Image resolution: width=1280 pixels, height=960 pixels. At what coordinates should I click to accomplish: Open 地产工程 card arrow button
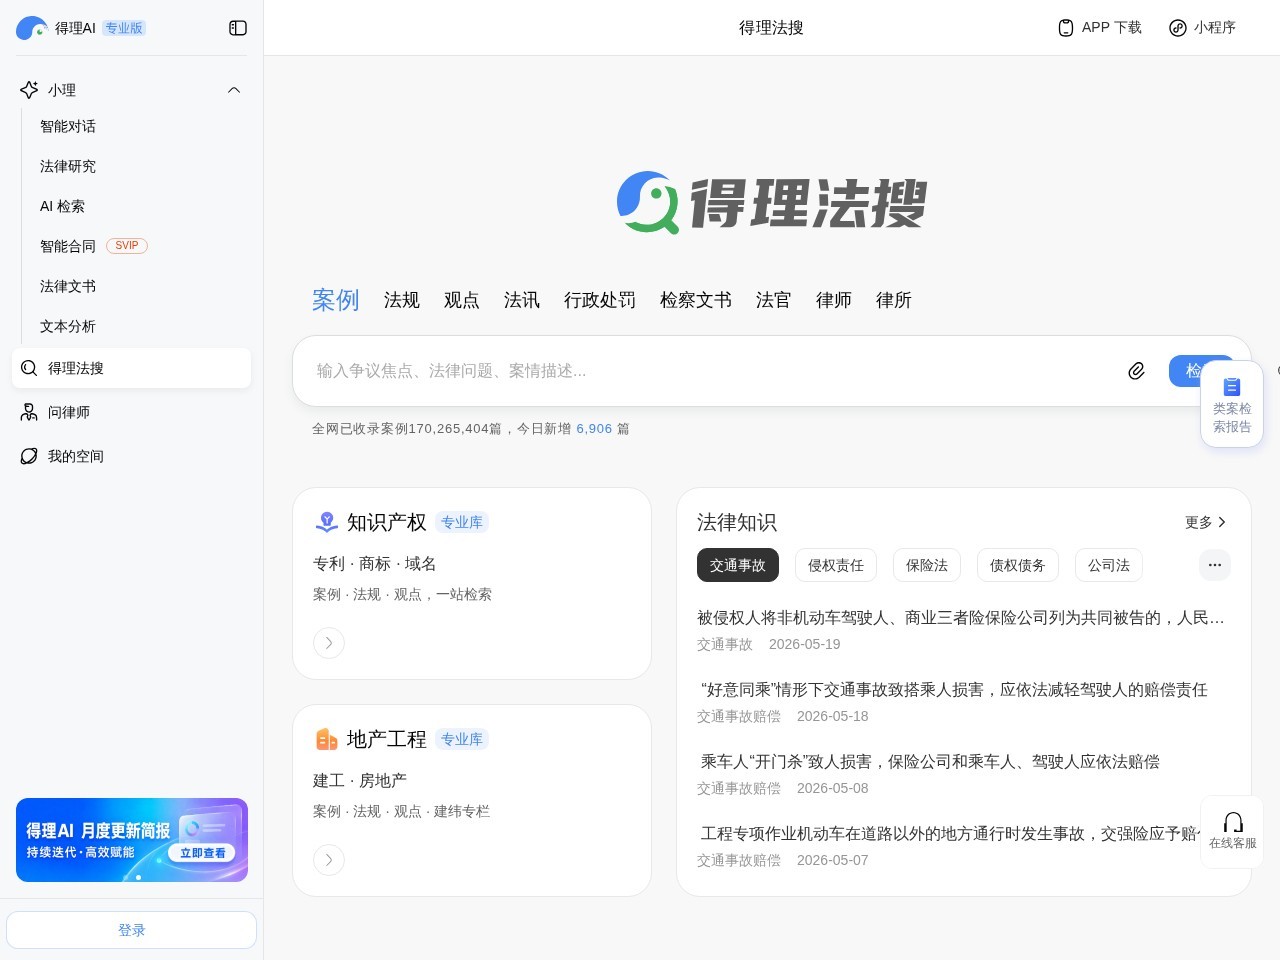(x=329, y=860)
